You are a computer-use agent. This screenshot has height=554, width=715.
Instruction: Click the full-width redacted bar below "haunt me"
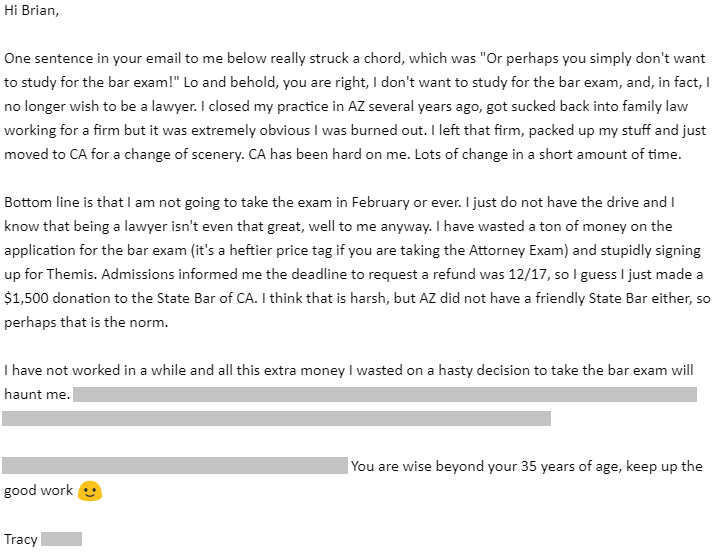click(x=276, y=419)
